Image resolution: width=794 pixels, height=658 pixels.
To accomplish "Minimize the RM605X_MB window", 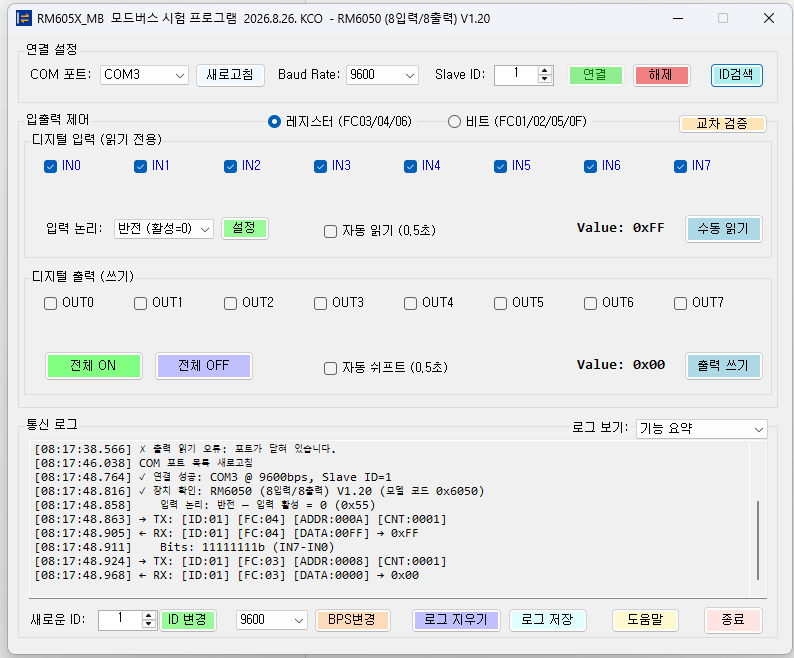I will click(x=679, y=18).
